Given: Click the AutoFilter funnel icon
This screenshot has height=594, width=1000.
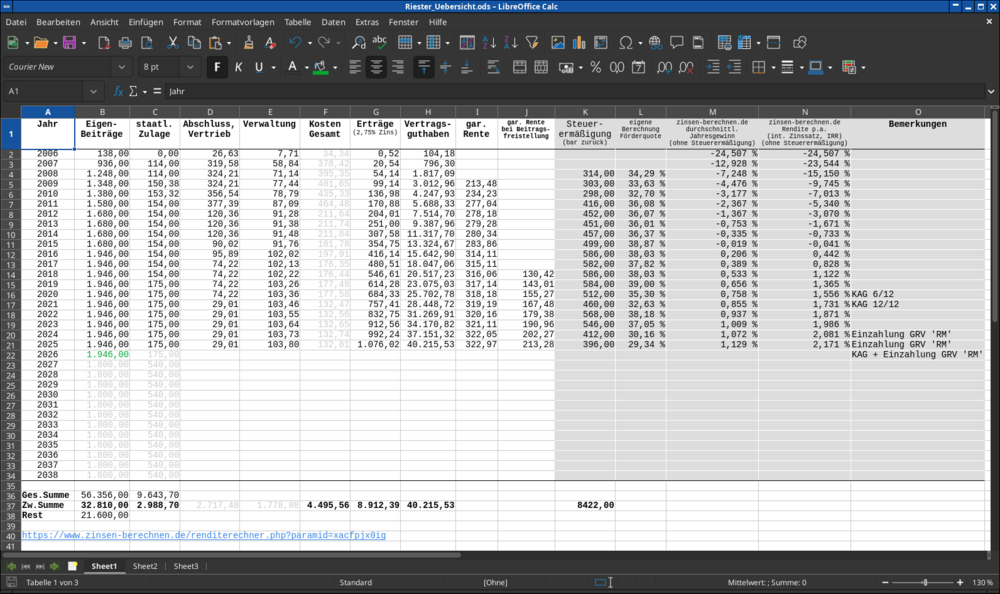Looking at the screenshot, I should pos(532,43).
